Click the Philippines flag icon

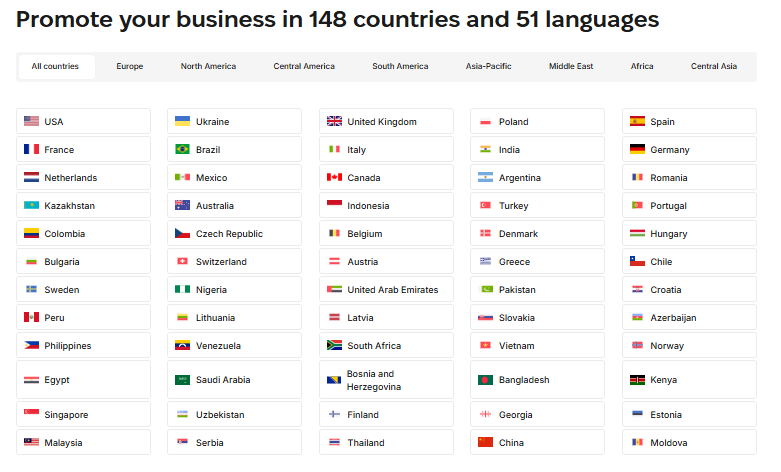[31, 345]
